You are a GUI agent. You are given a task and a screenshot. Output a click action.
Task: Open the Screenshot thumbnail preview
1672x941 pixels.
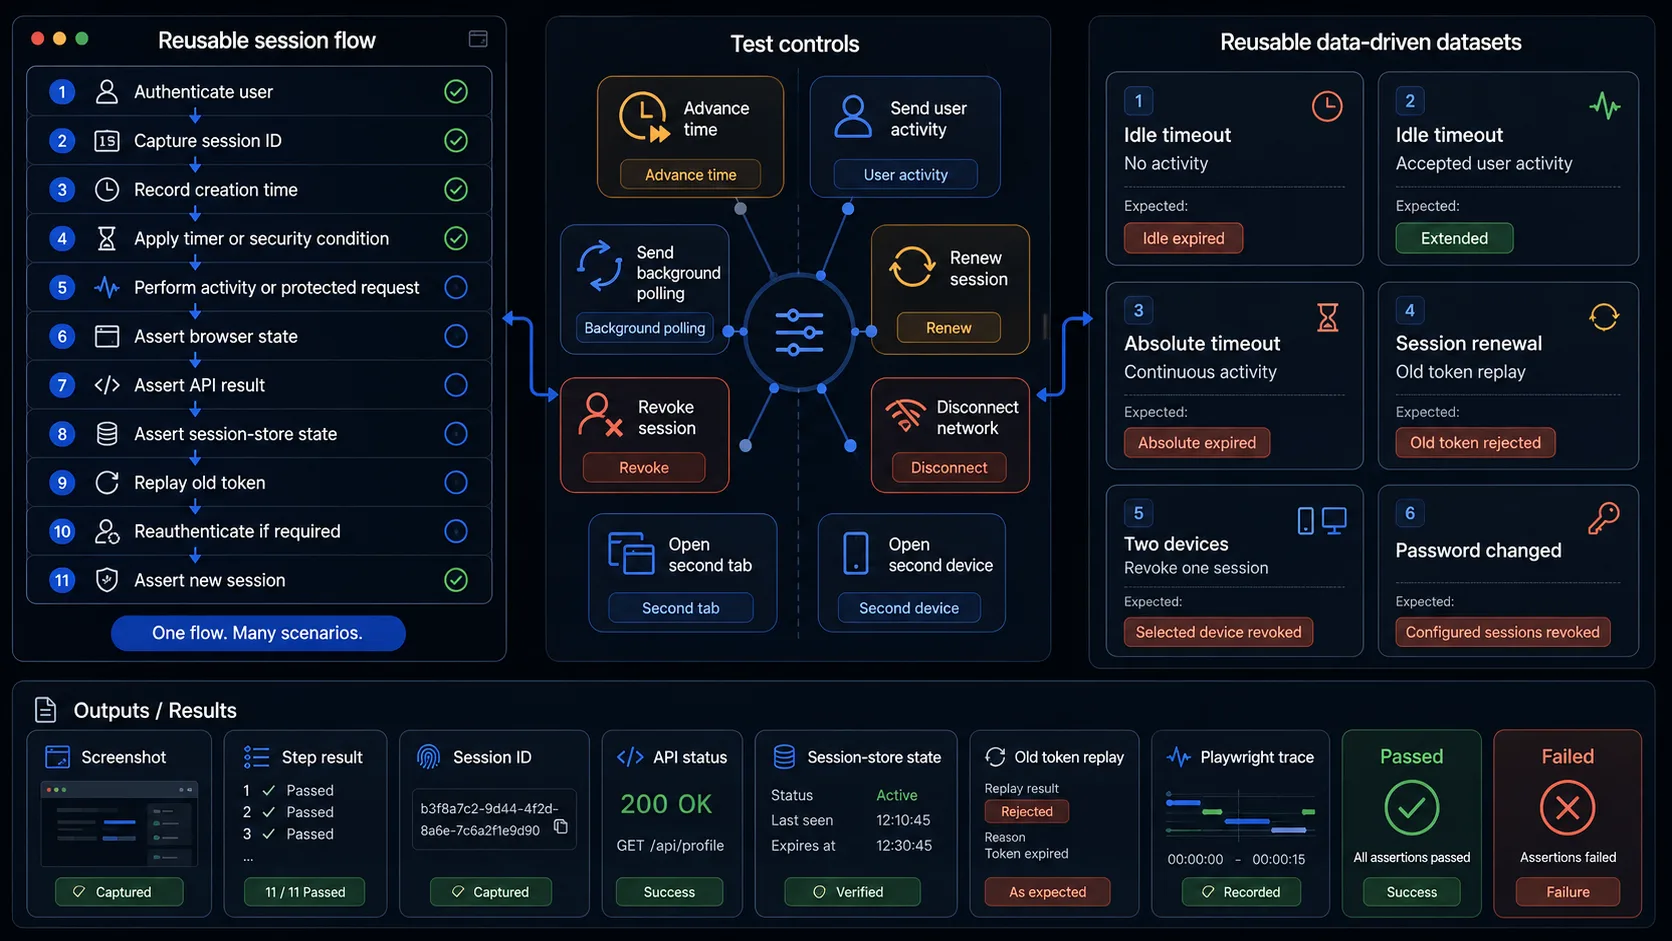coord(119,824)
